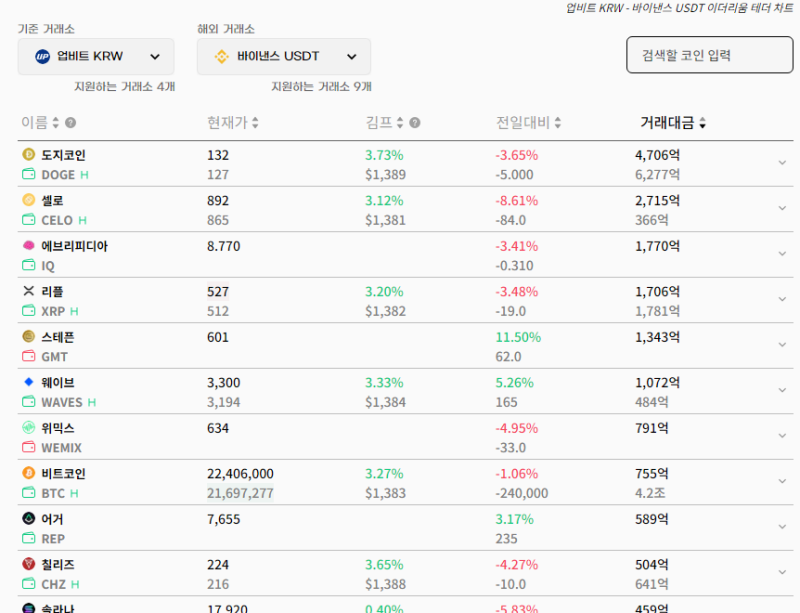Expand the 스테픈 row chevron
Viewport: 800px width, 613px height.
pos(782,345)
